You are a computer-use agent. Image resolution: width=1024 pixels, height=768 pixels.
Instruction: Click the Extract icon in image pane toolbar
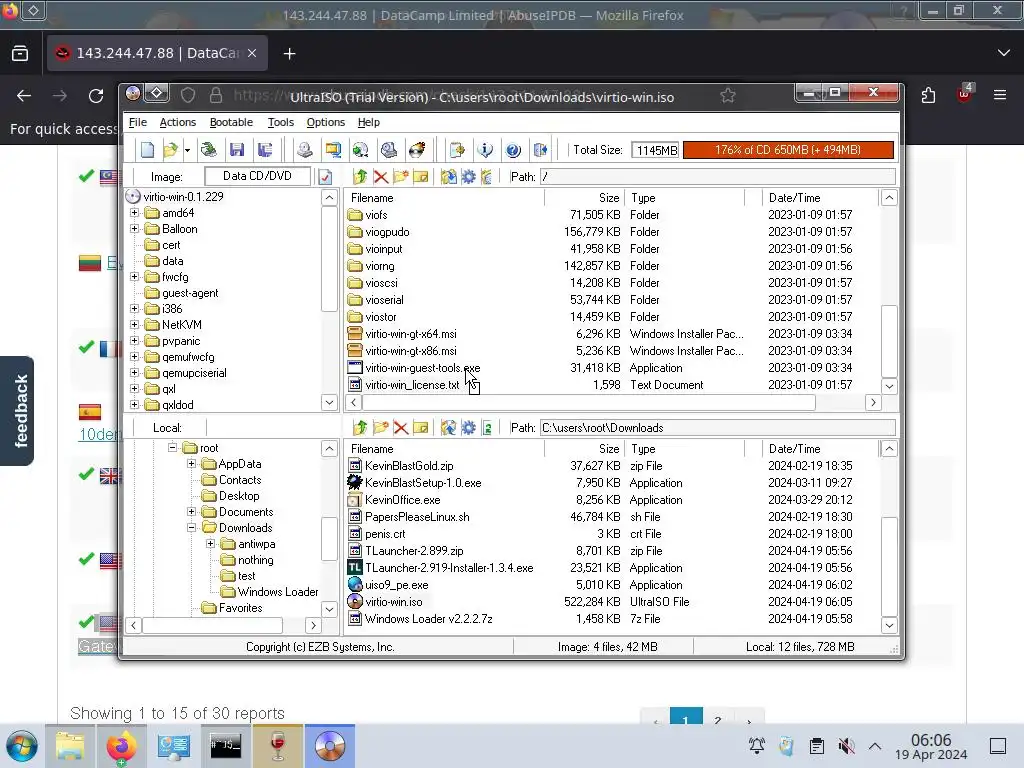click(449, 176)
